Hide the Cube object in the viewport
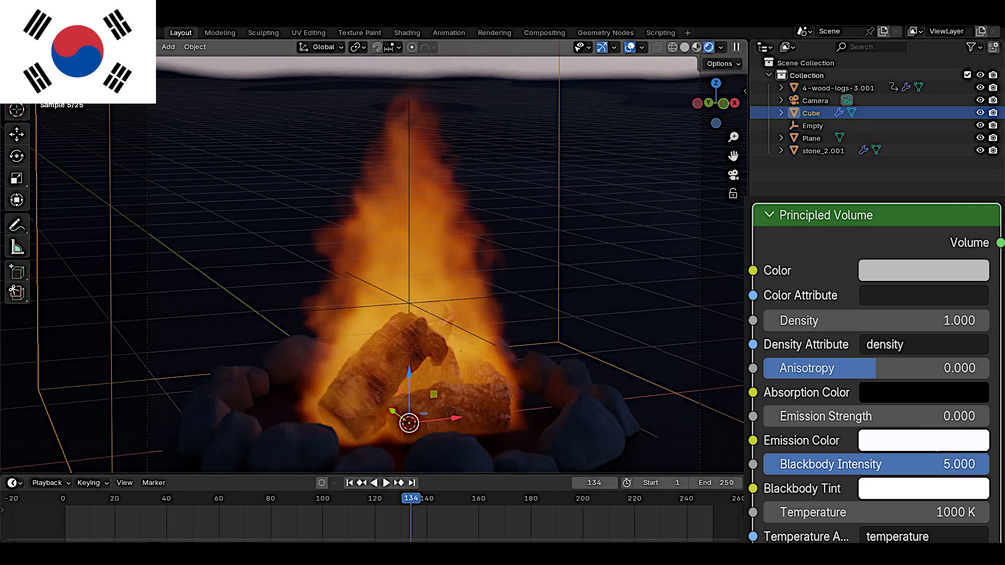Viewport: 1005px width, 565px height. (980, 113)
